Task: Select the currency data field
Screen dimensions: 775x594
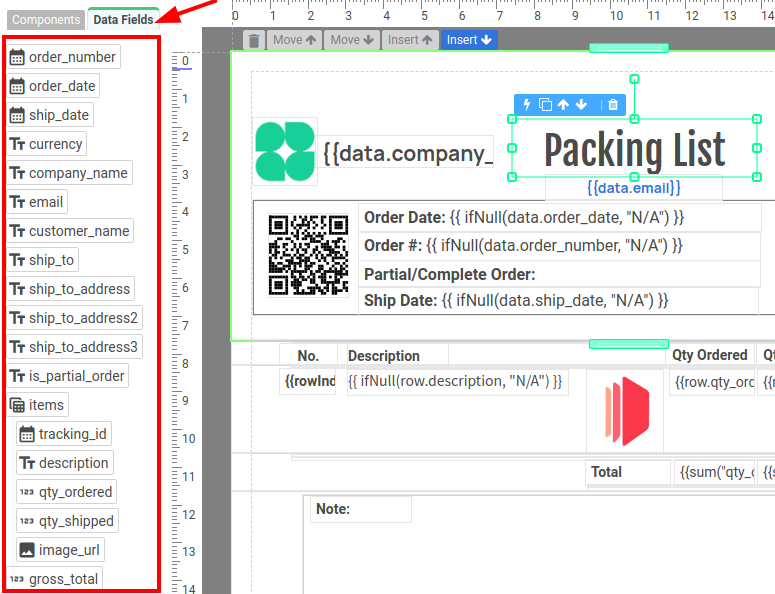Action: click(x=46, y=144)
